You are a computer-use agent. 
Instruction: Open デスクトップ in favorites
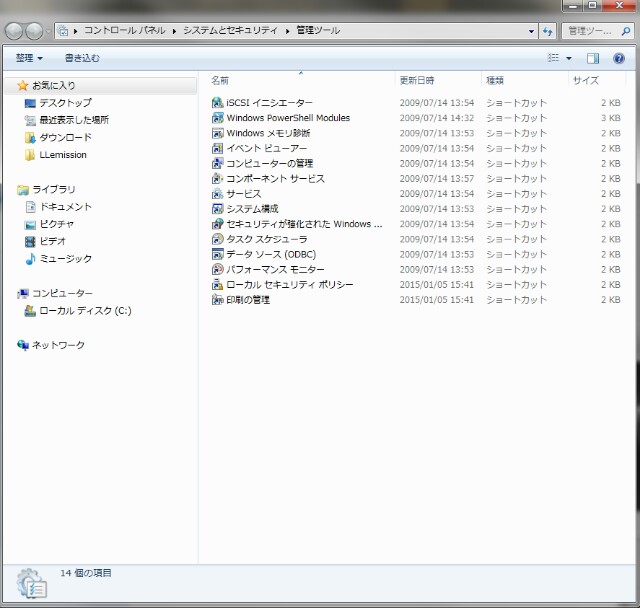[65, 103]
